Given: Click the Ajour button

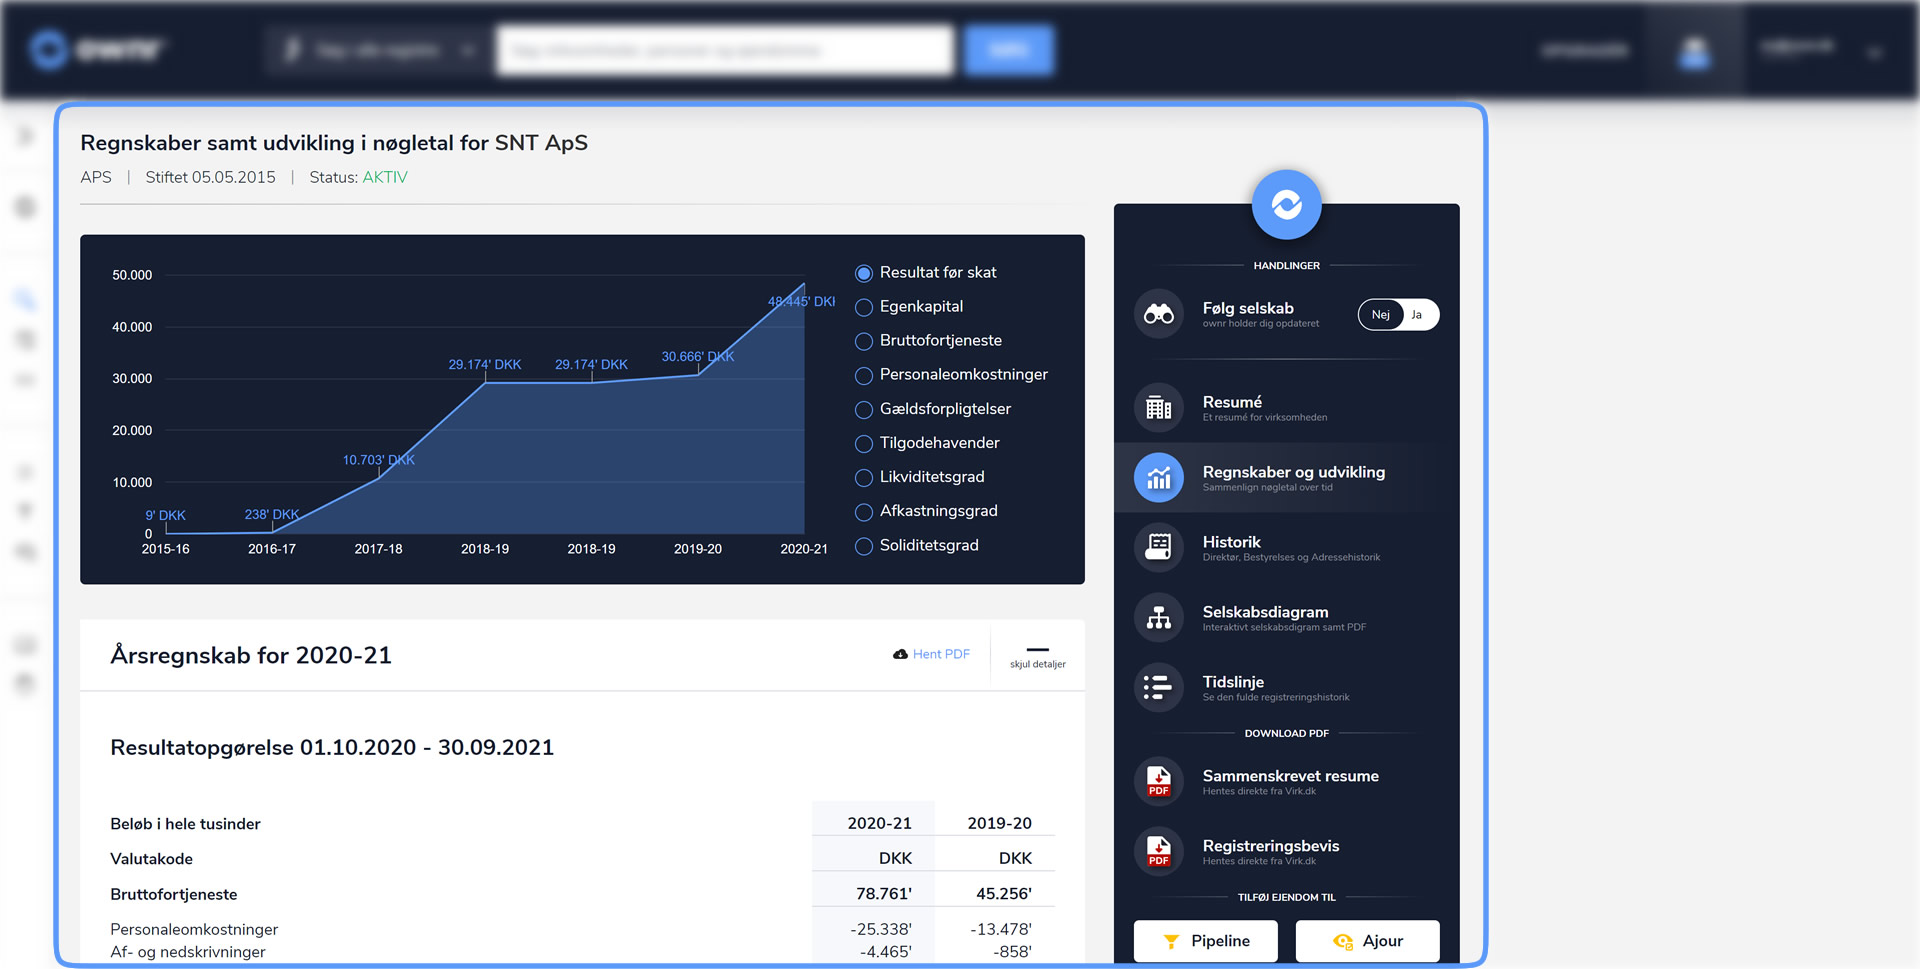Looking at the screenshot, I should click(1367, 941).
